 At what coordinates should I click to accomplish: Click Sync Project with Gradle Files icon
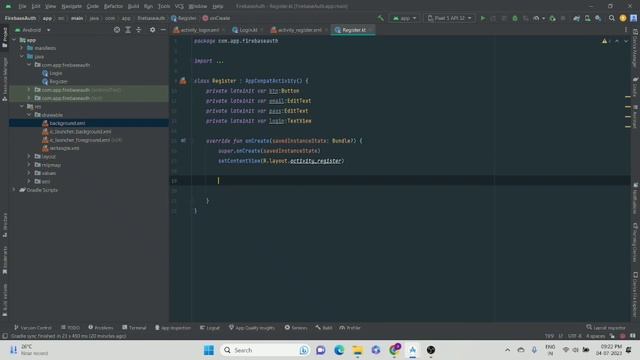pyautogui.click(x=576, y=18)
